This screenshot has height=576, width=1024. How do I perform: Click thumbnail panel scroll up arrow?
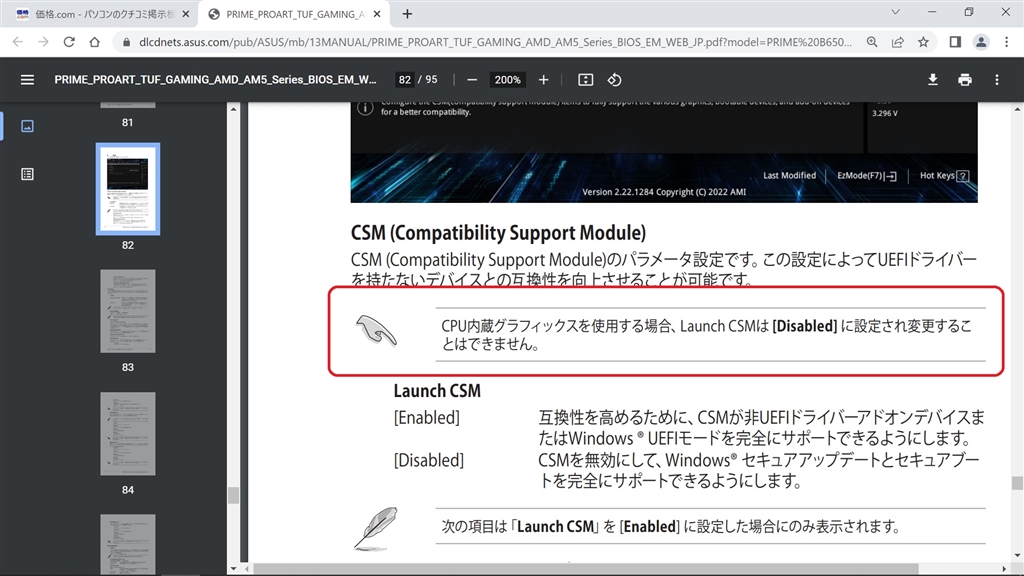coord(233,109)
